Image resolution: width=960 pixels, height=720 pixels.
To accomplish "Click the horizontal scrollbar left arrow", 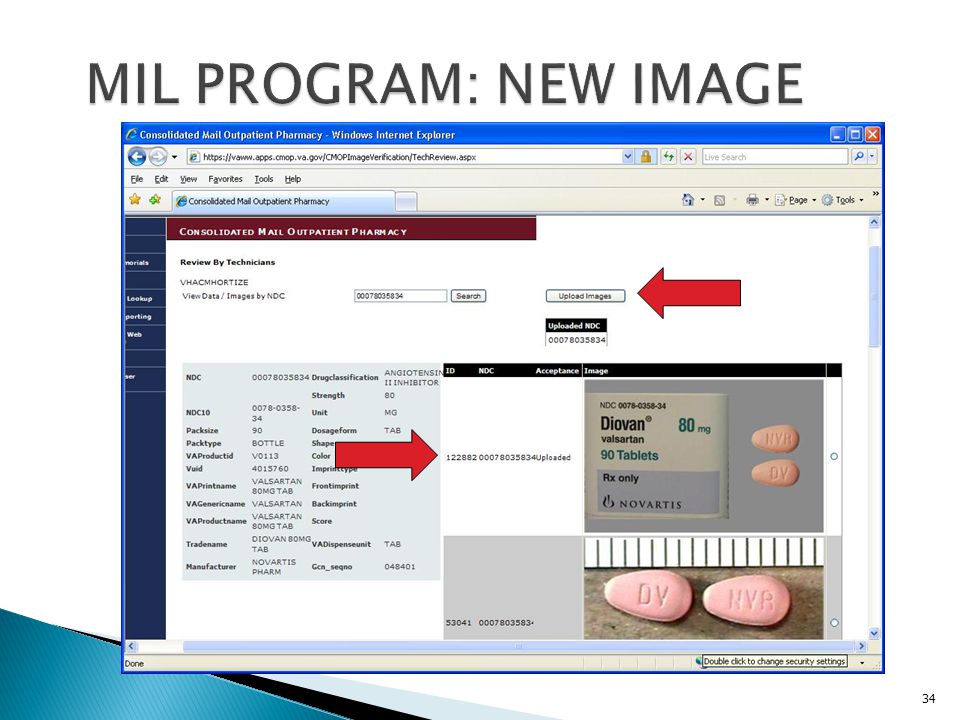I will click(130, 646).
